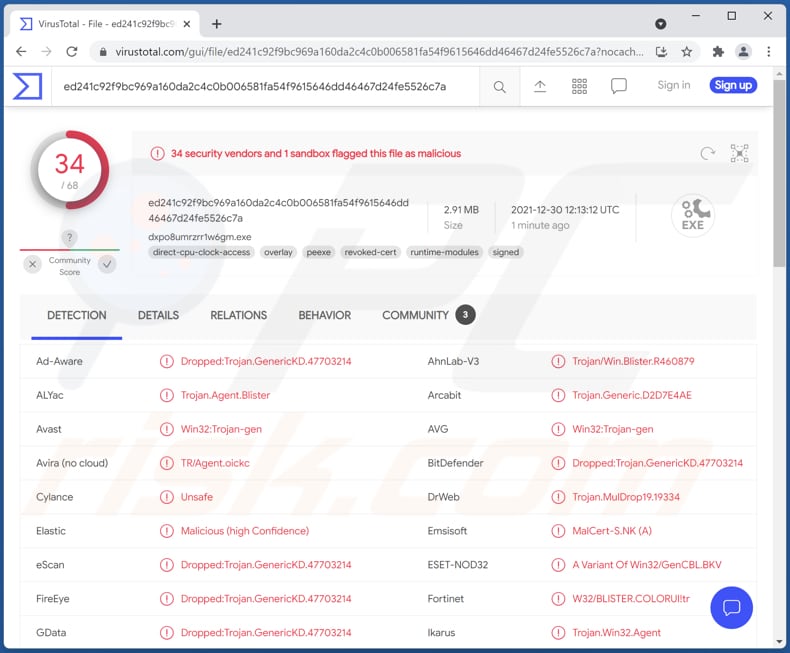Click Malicious (high Confidence) Elastic result
Image resolution: width=790 pixels, height=653 pixels.
245,531
